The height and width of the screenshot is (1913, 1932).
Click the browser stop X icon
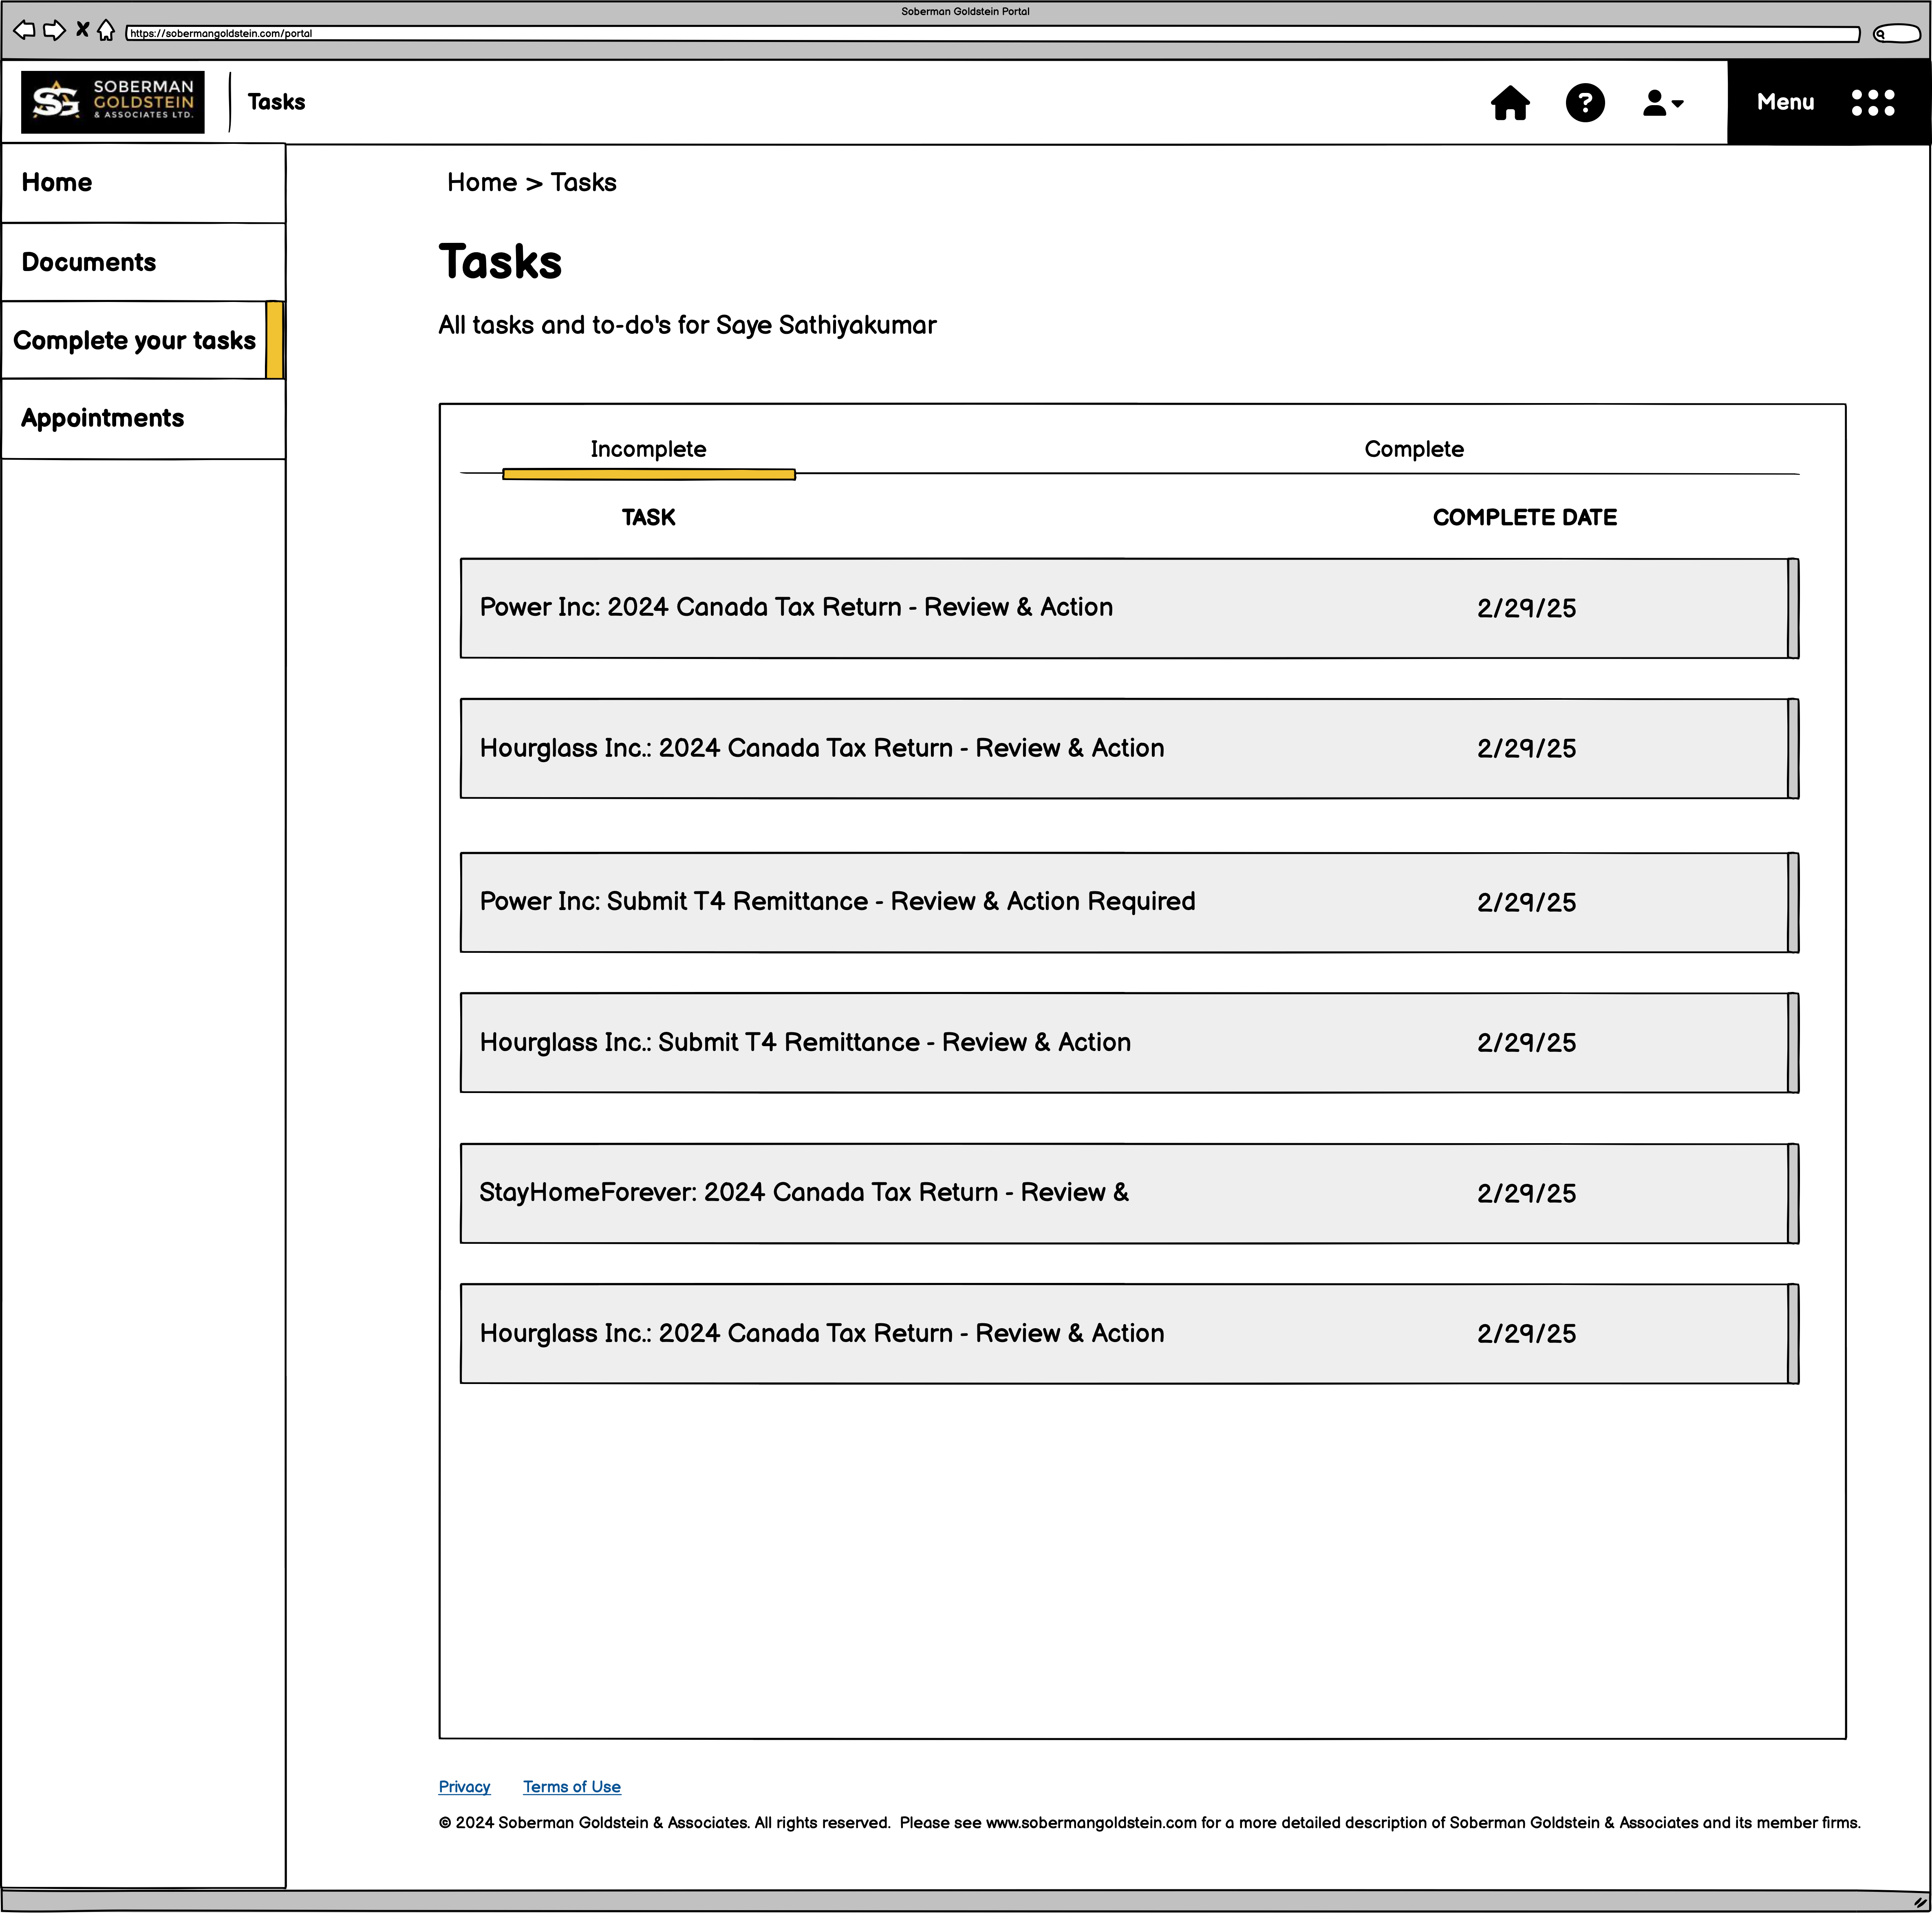83,30
